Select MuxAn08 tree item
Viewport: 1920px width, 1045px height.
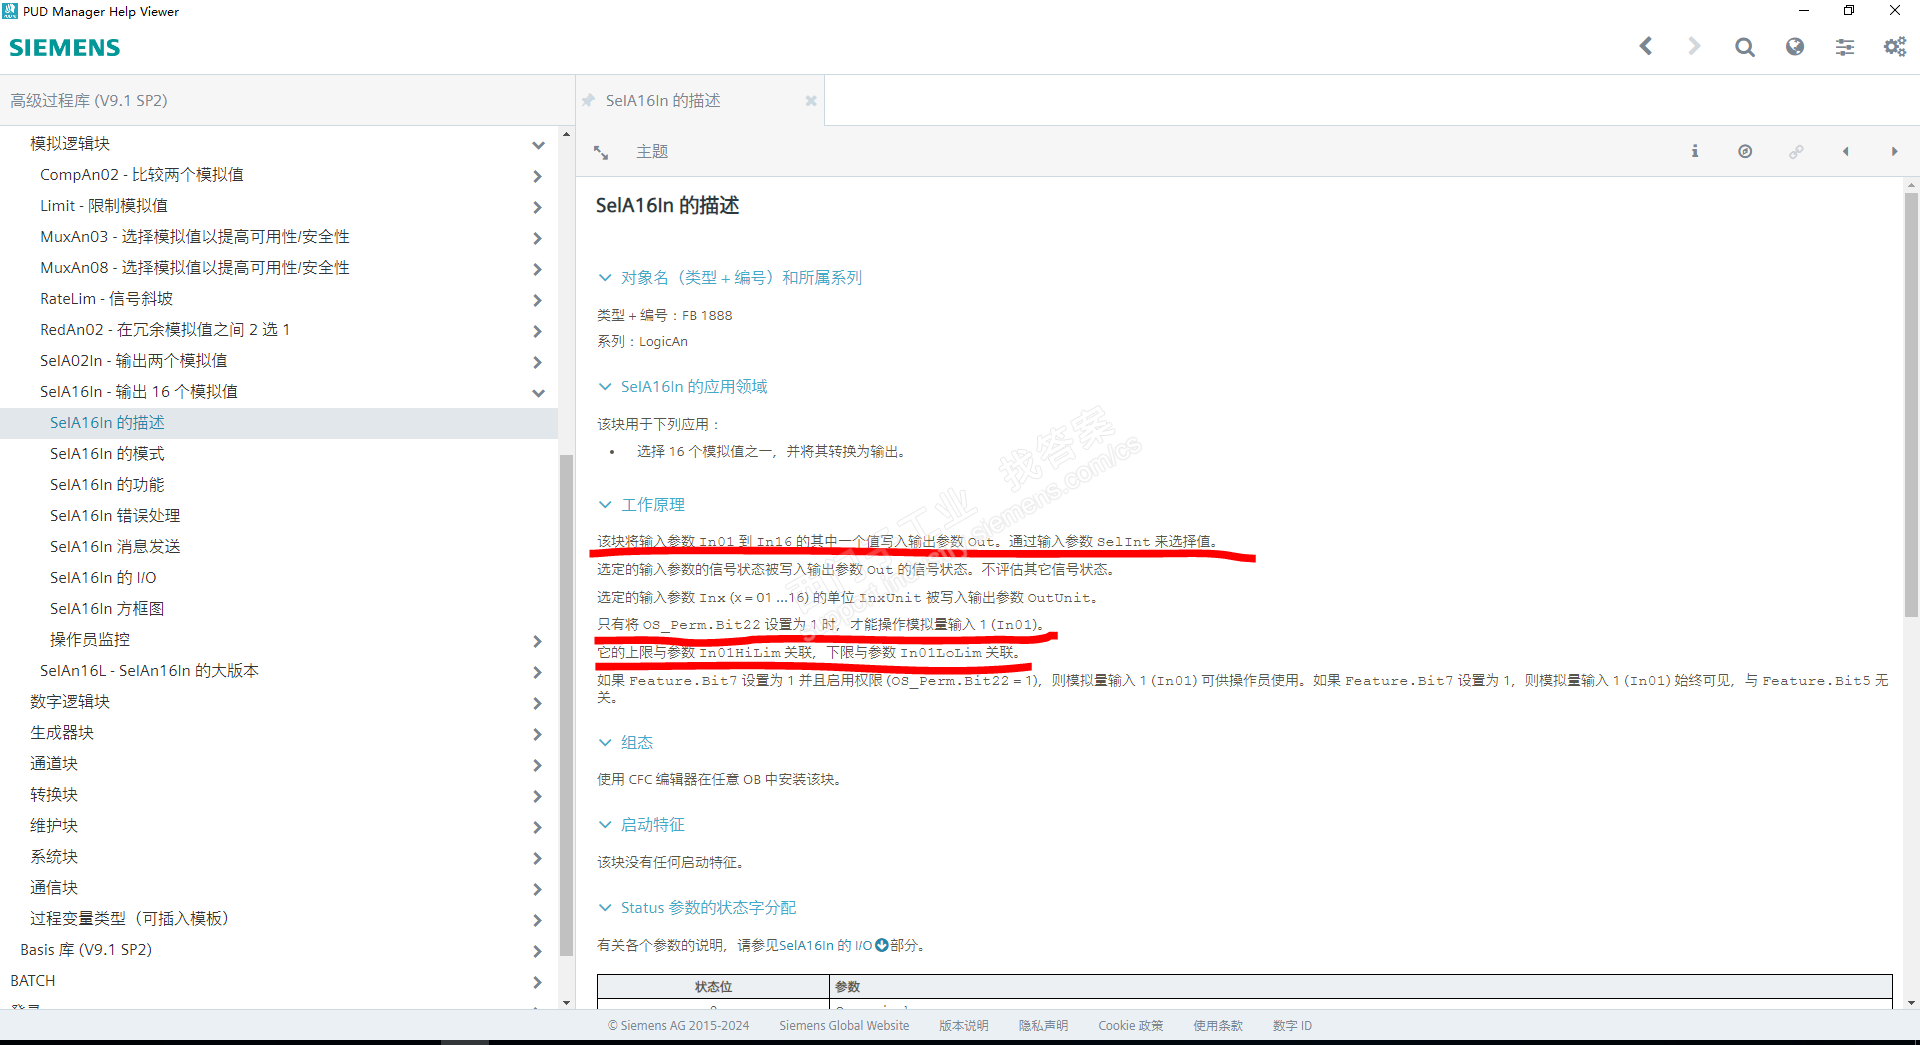[195, 268]
